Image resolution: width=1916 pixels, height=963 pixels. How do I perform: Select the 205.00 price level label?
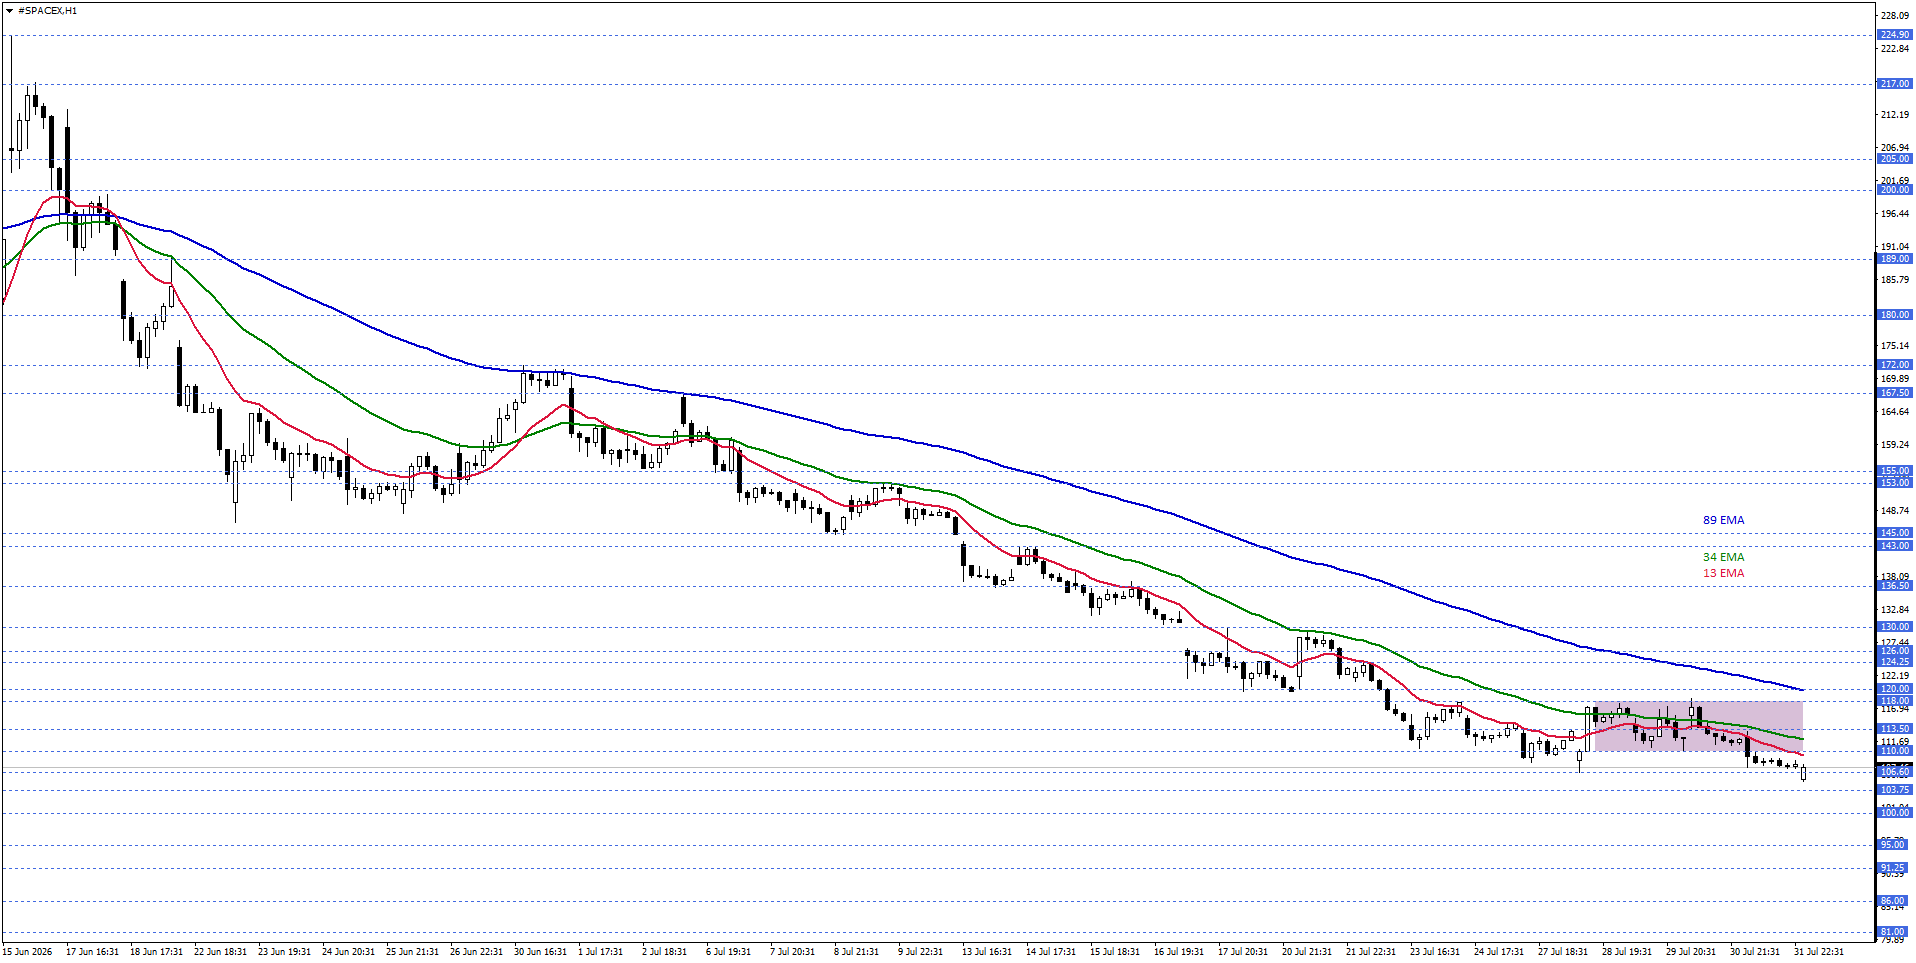point(1895,159)
